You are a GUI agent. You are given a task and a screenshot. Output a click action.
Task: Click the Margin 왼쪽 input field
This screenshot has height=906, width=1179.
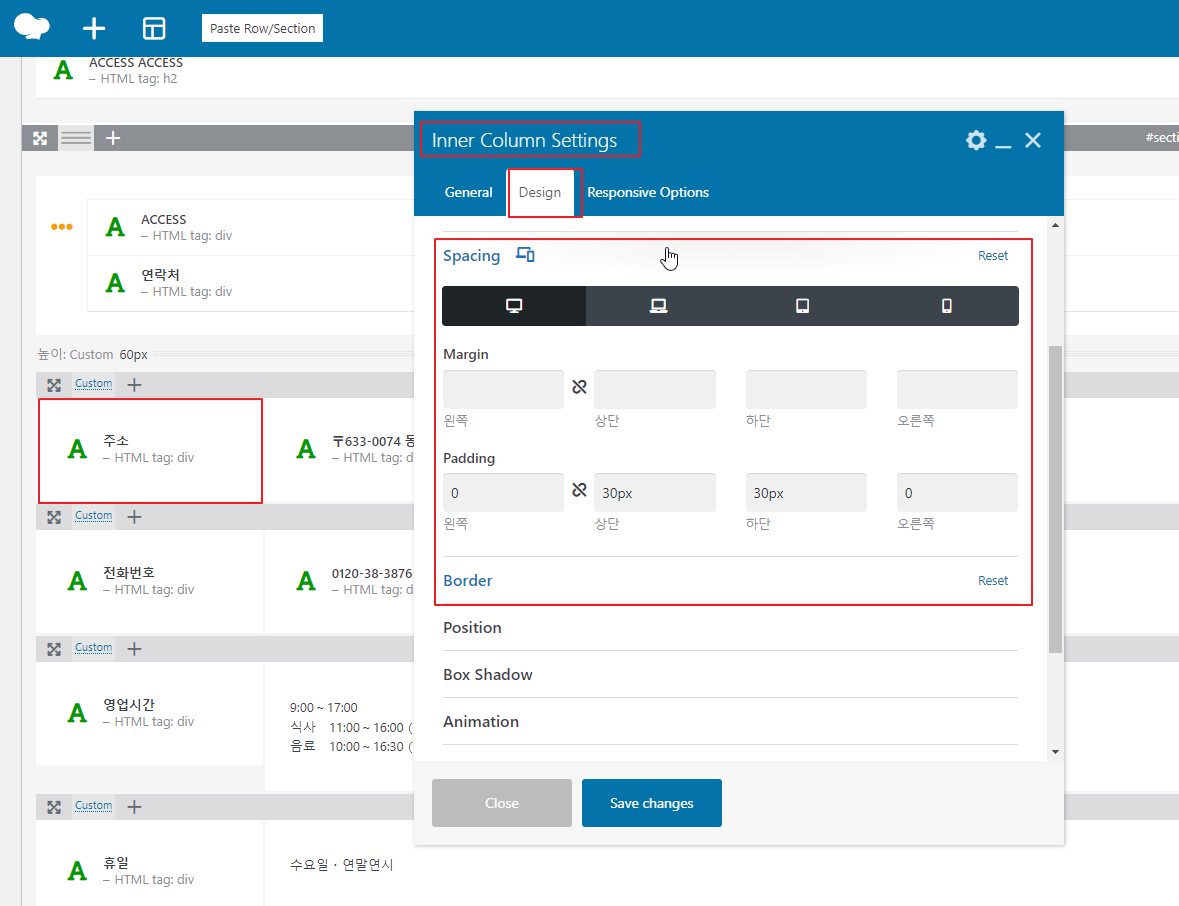(x=503, y=389)
